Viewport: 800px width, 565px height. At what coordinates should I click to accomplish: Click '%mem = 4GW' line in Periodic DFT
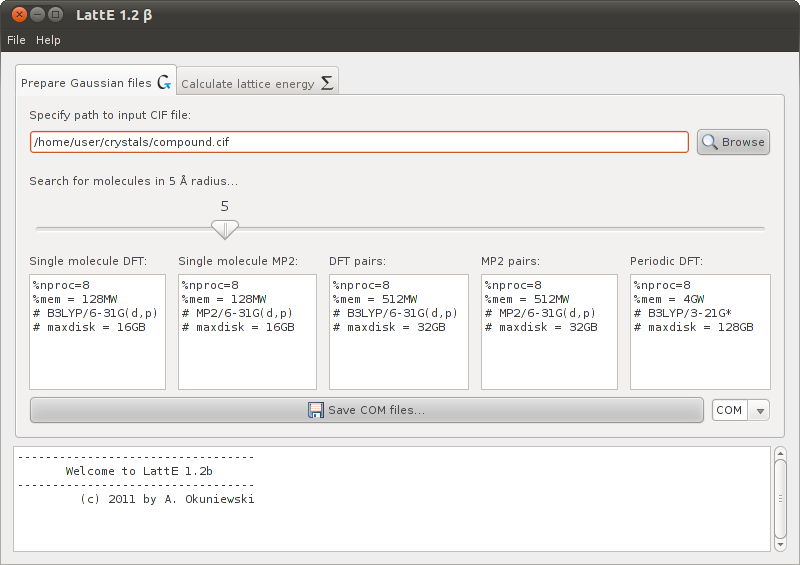[x=669, y=299]
